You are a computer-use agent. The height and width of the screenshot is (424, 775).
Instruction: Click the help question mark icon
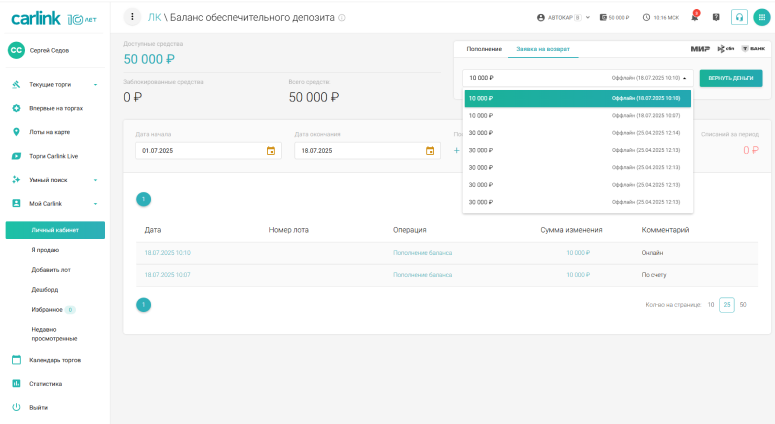pos(716,17)
